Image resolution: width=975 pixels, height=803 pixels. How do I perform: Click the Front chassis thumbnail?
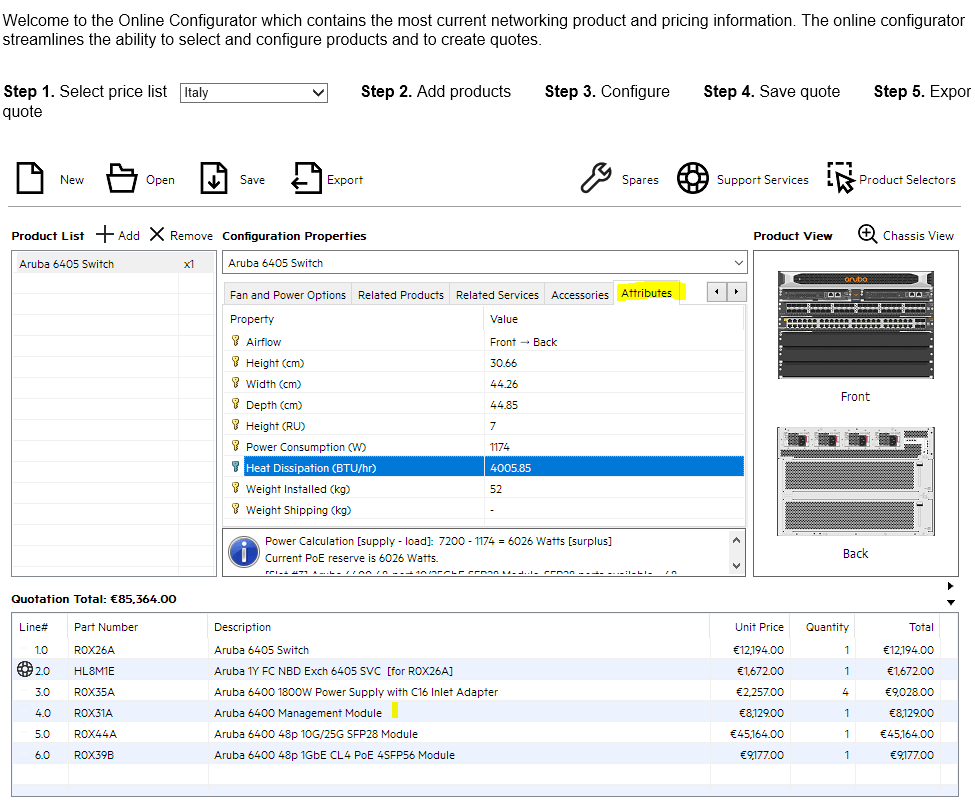coord(856,325)
